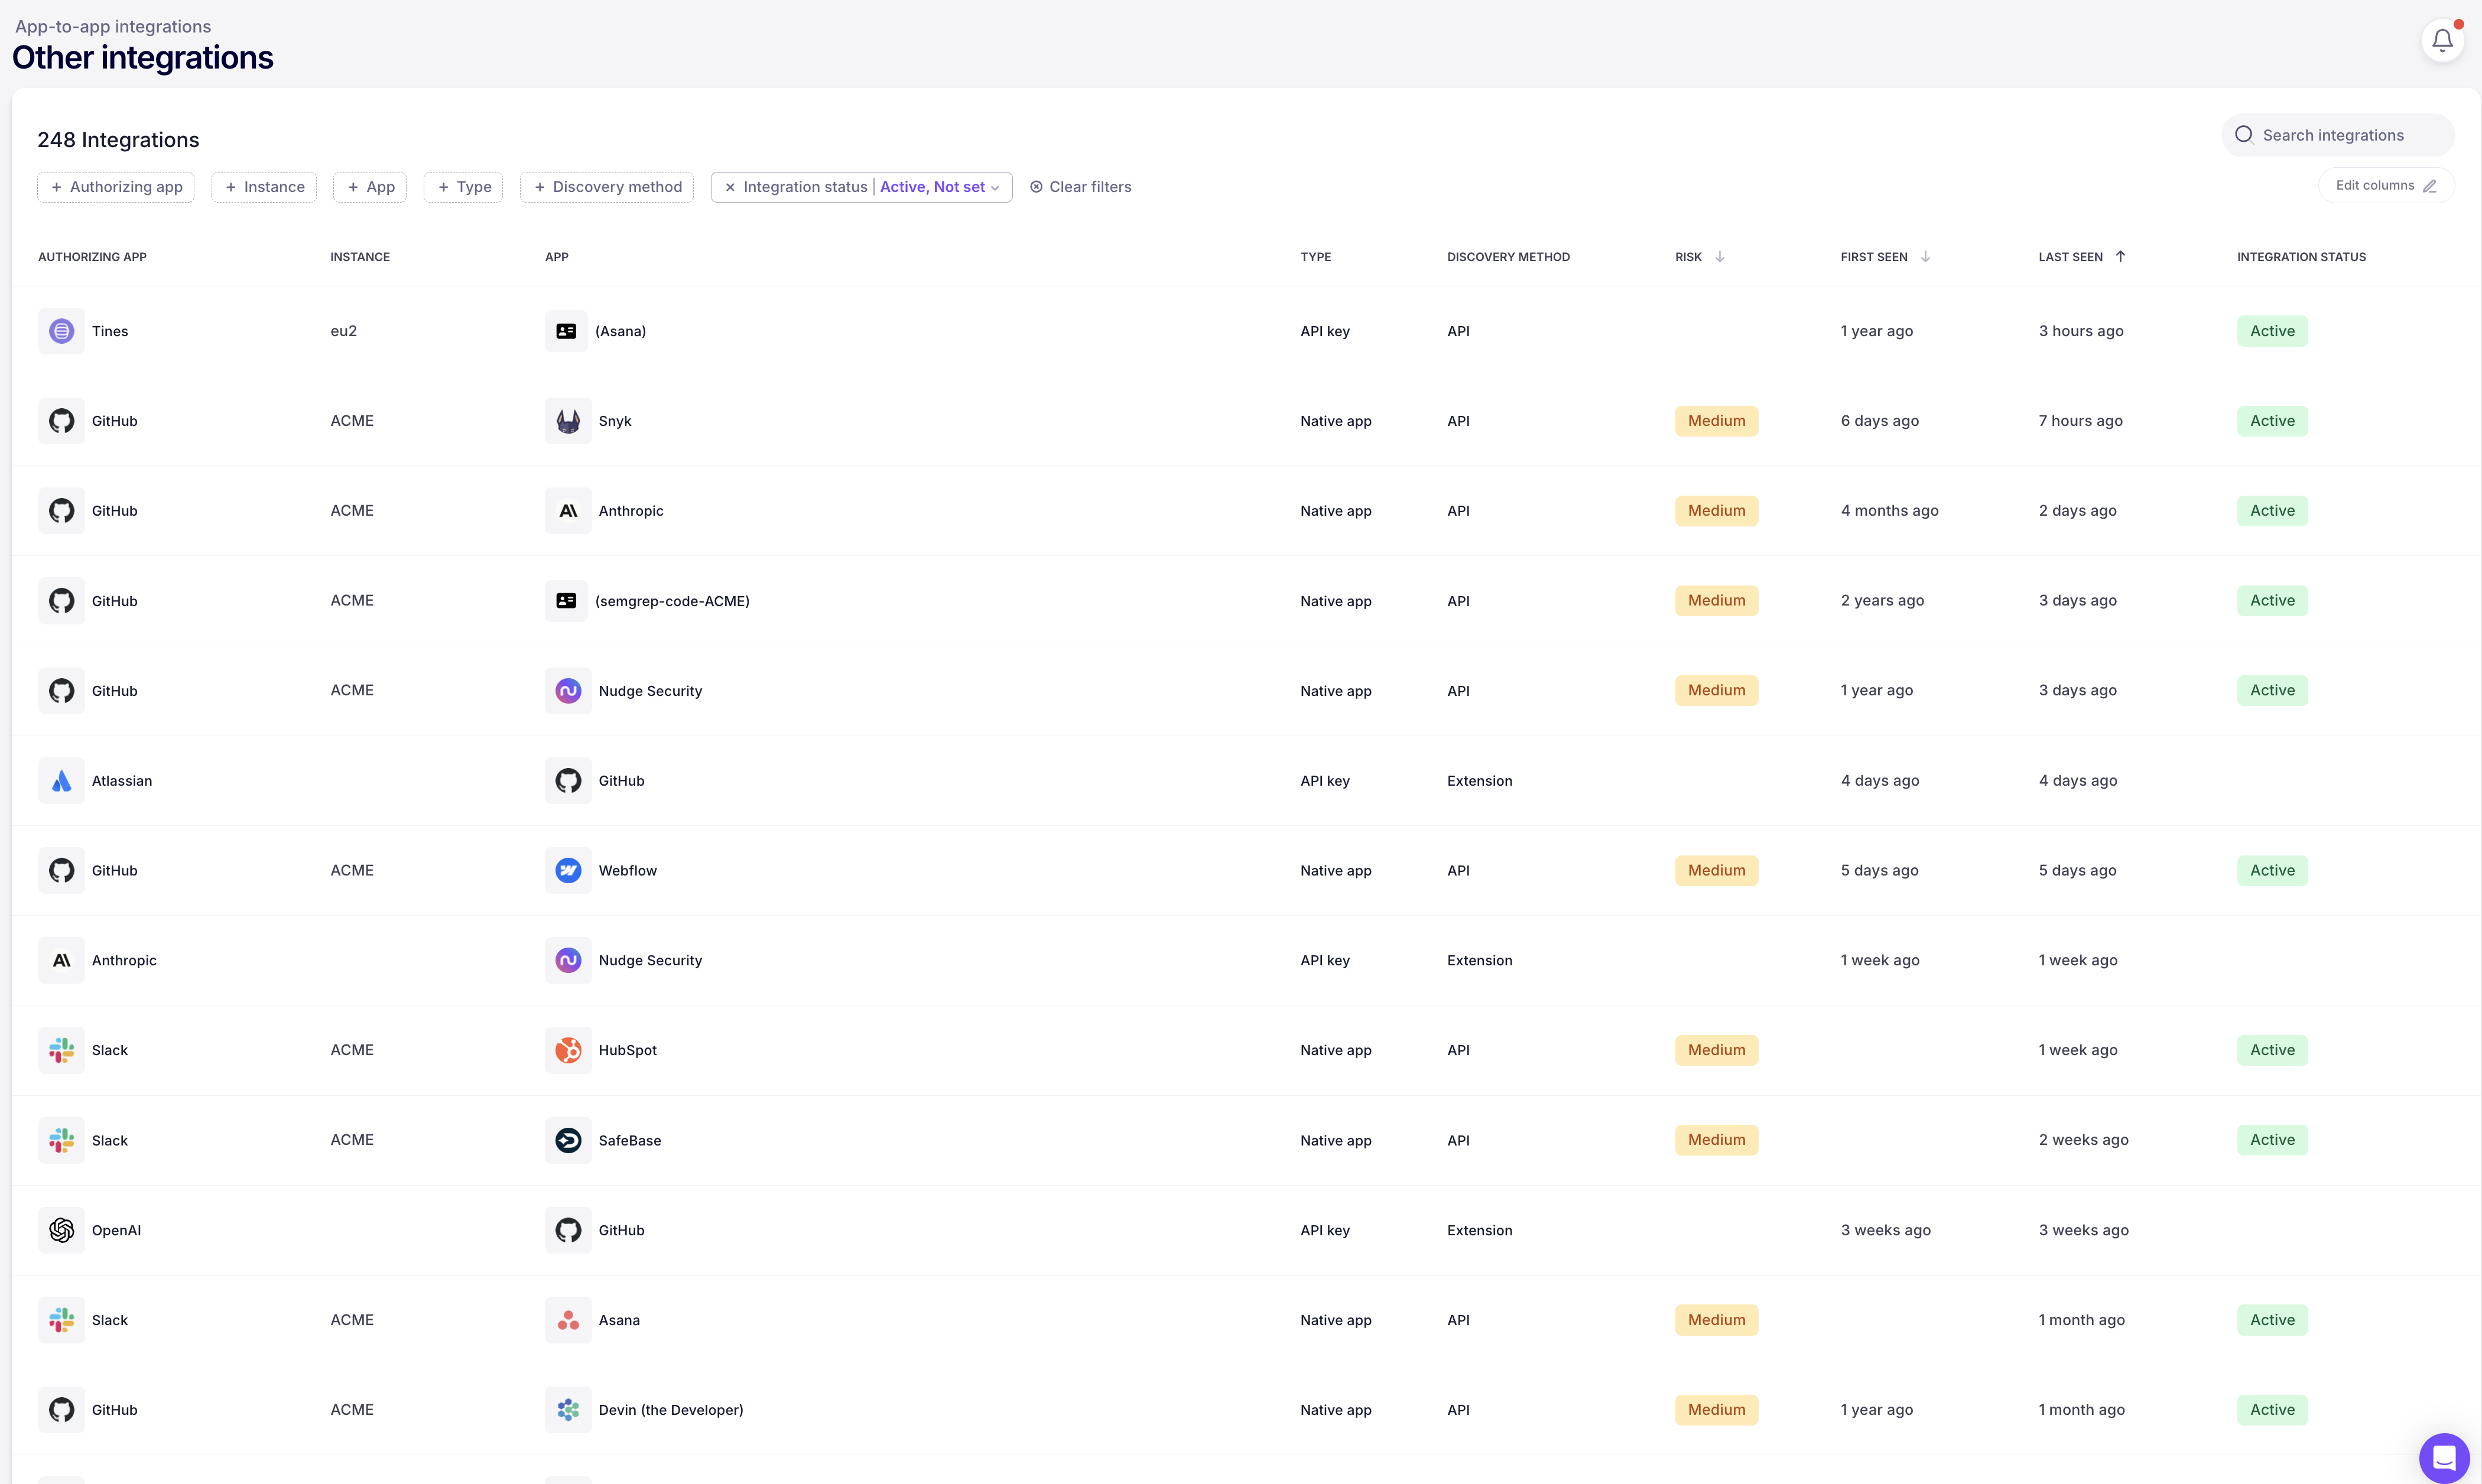Click "4 months ago" in the Anthropic row
This screenshot has width=2482, height=1484.
click(x=1889, y=511)
